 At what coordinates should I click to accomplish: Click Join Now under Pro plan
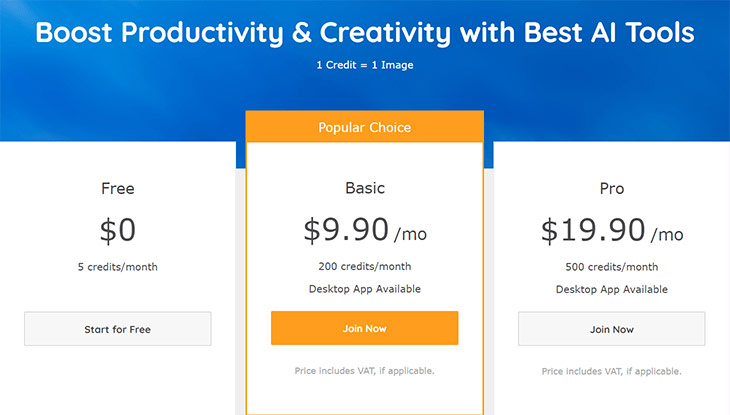[612, 329]
